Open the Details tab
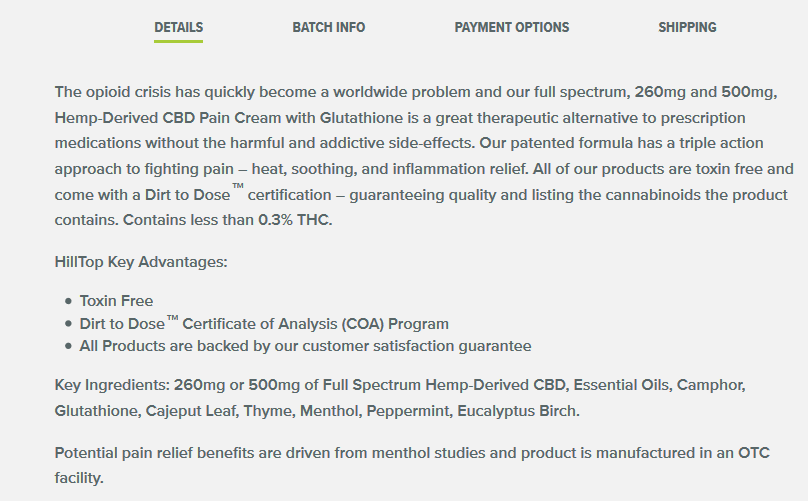The height and width of the screenshot is (501, 808). coord(178,27)
